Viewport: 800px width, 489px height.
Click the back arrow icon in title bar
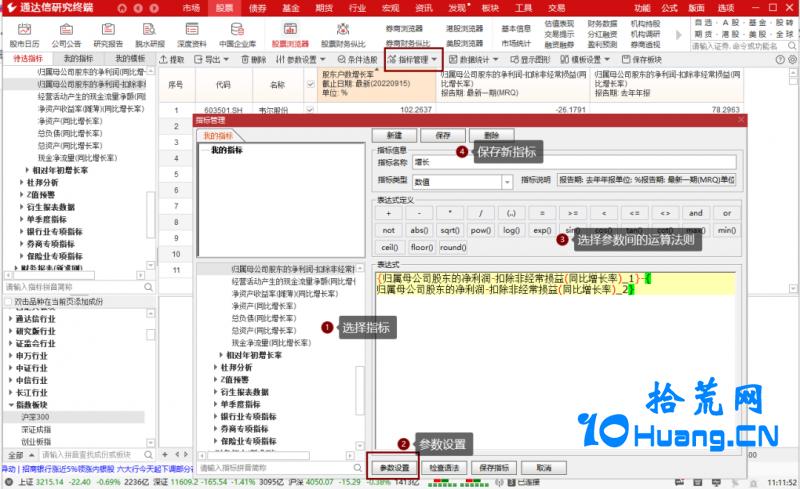tap(138, 8)
